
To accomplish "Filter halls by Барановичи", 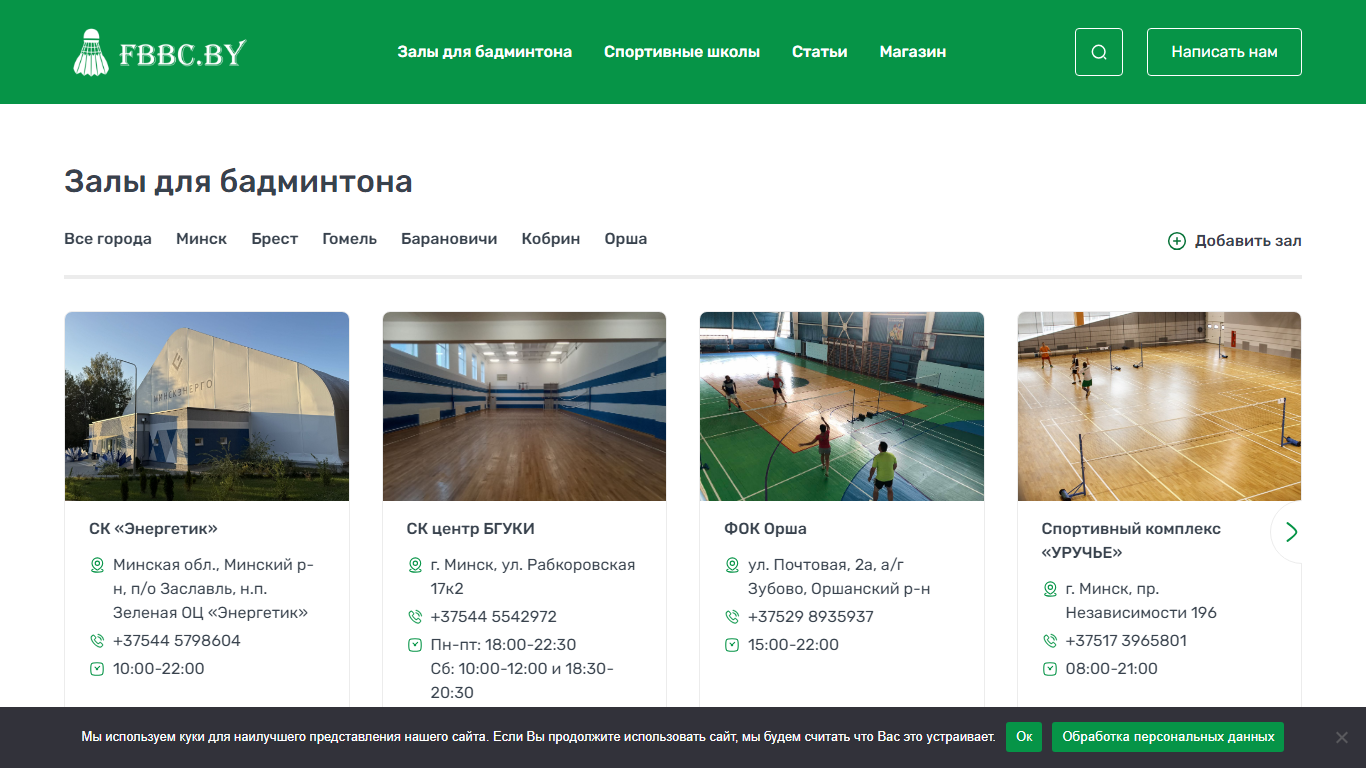I will tap(449, 239).
